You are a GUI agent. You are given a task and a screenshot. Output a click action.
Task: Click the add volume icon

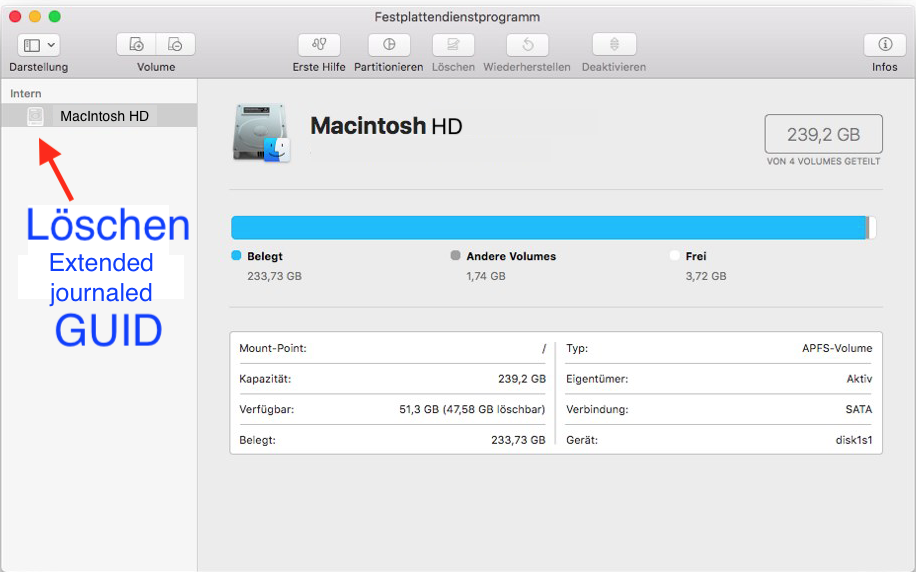[137, 45]
